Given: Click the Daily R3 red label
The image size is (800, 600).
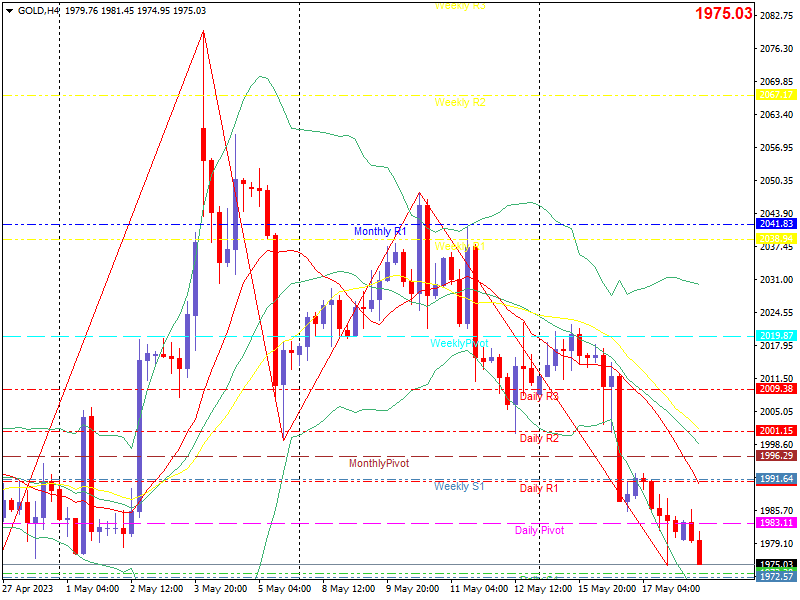Looking at the screenshot, I should (x=539, y=396).
